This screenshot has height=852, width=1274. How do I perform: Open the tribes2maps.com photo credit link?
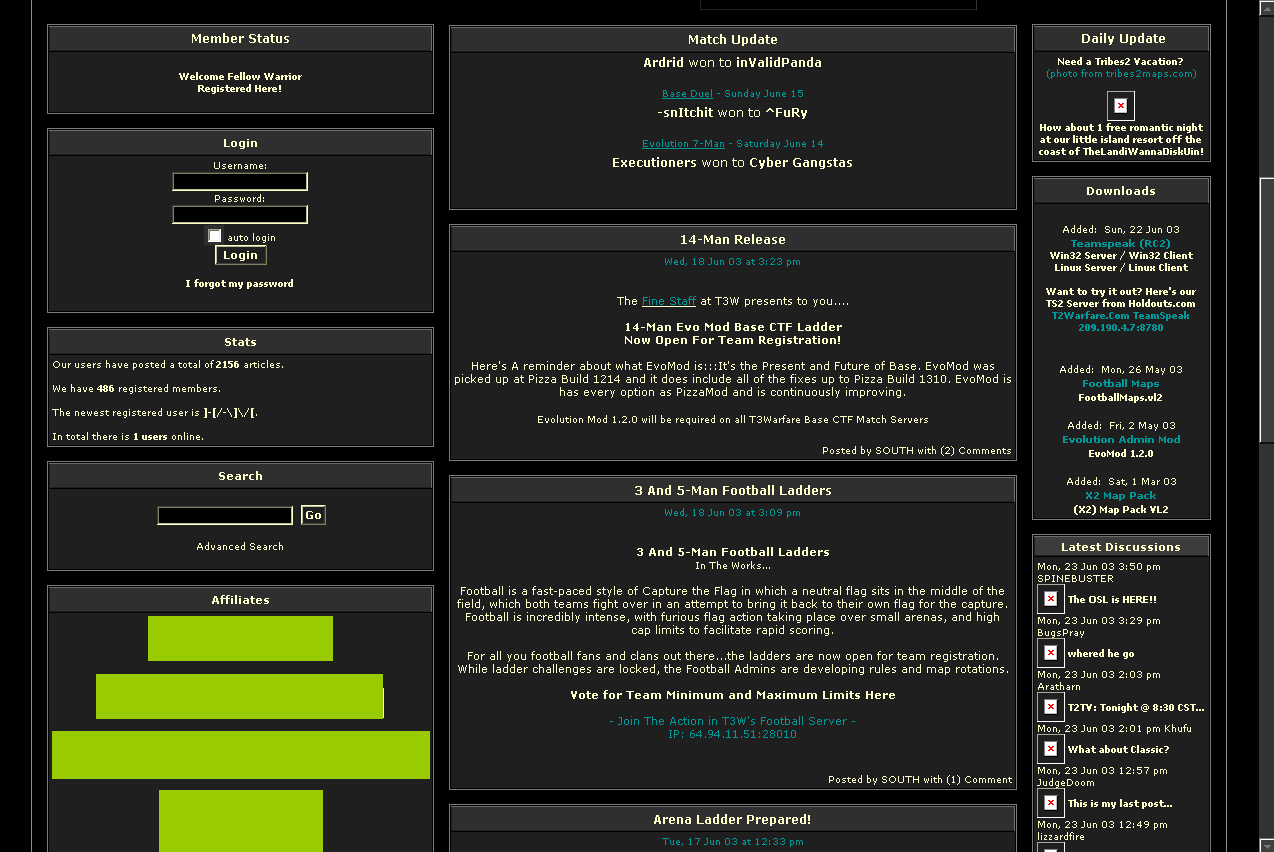pos(1121,74)
